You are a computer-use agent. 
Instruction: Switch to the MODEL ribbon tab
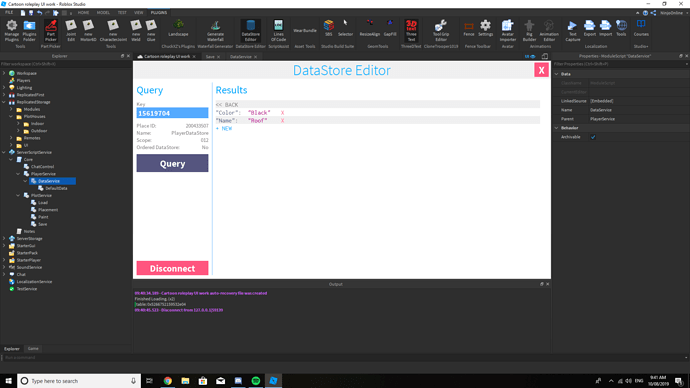click(x=103, y=13)
